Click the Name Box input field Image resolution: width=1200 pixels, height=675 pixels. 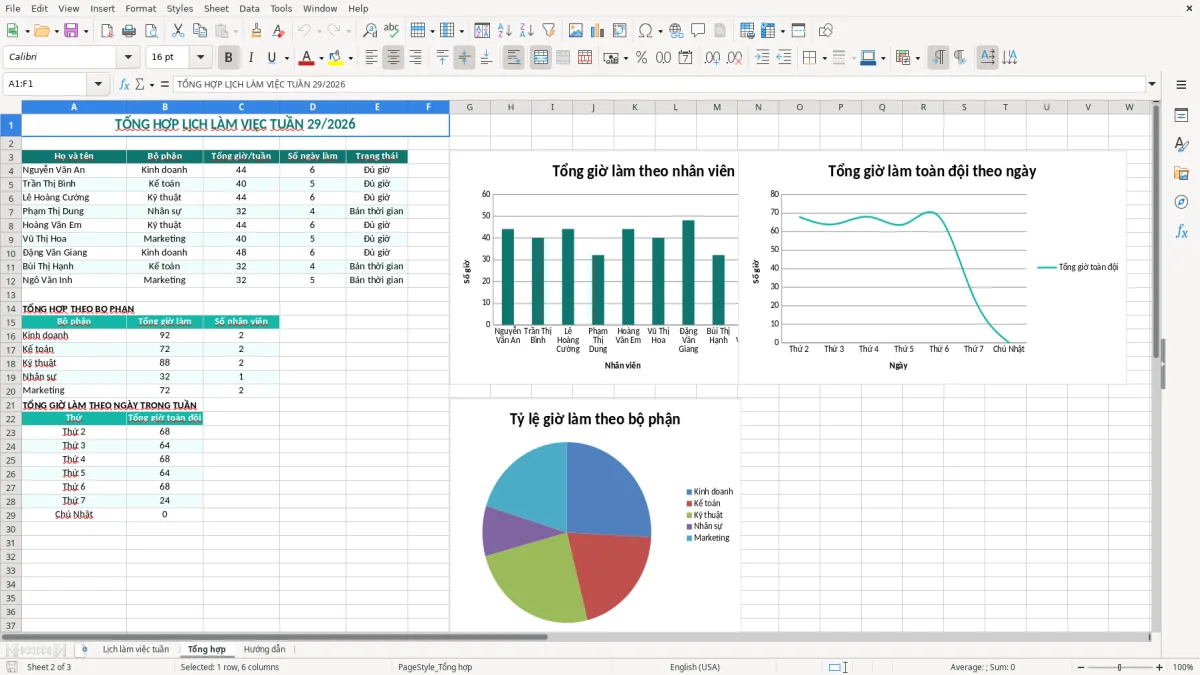point(46,84)
